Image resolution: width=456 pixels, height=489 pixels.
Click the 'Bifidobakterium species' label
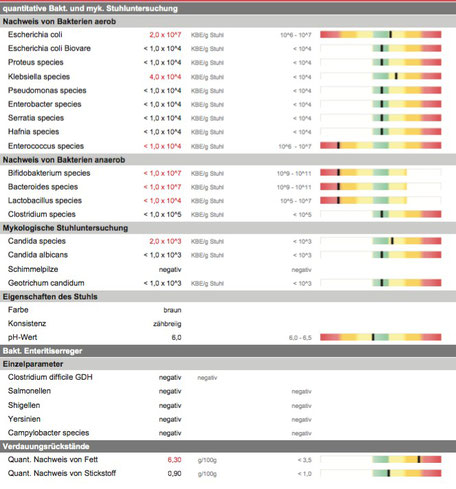point(49,173)
